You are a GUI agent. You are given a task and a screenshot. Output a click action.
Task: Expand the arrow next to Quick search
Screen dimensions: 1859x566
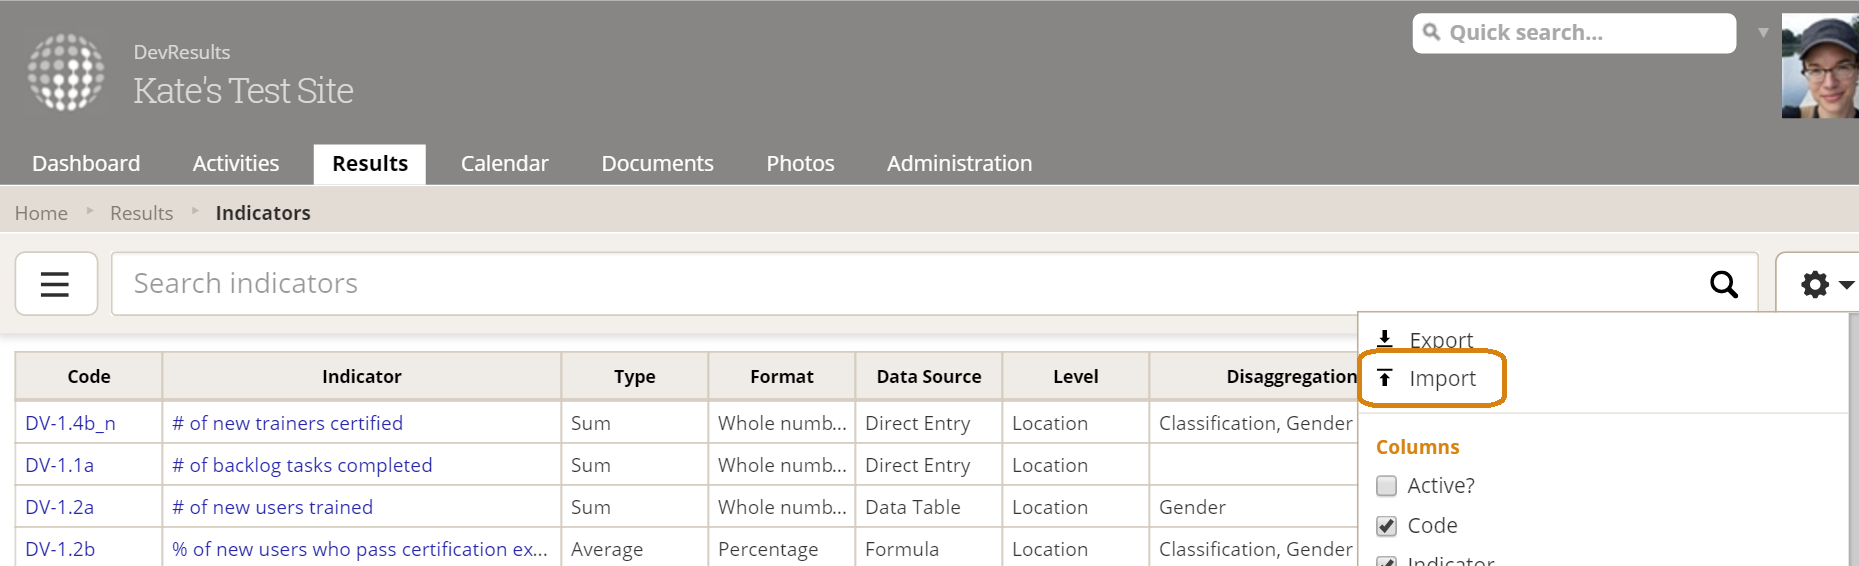coord(1763,33)
